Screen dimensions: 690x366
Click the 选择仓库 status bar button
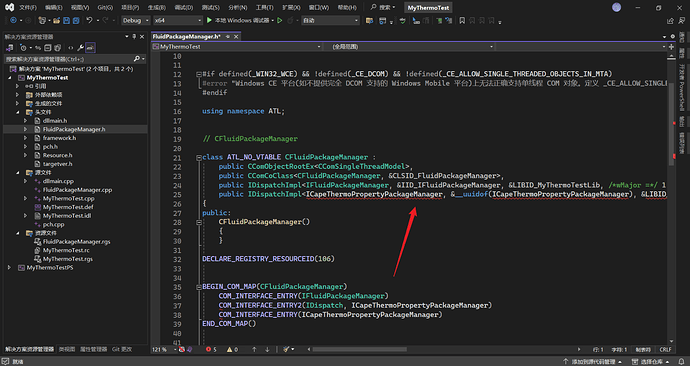[x=651, y=362]
